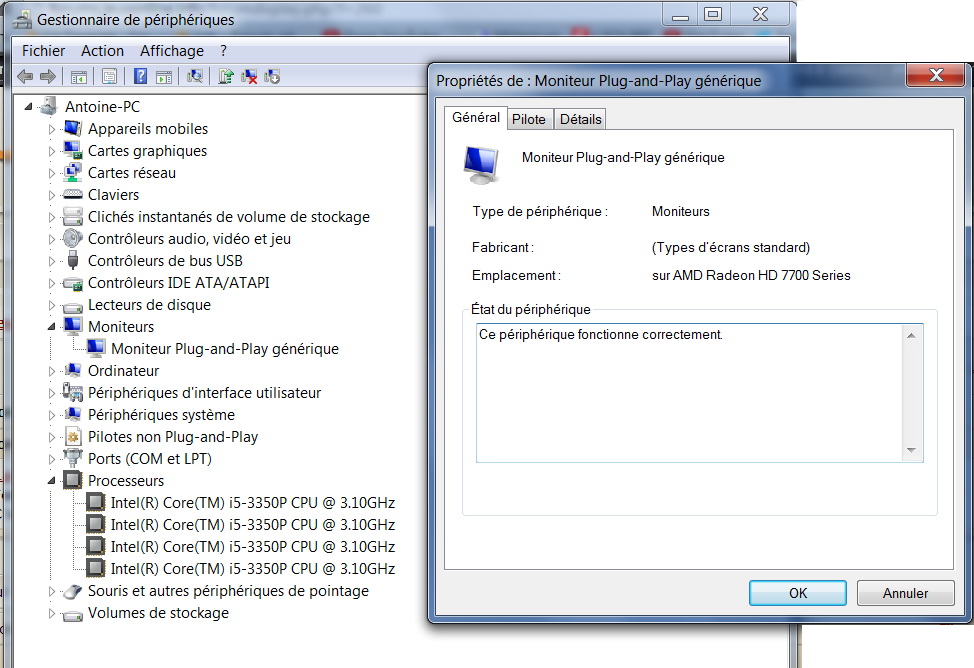This screenshot has height=668, width=974.
Task: Open the Affichage menu
Action: click(x=172, y=51)
